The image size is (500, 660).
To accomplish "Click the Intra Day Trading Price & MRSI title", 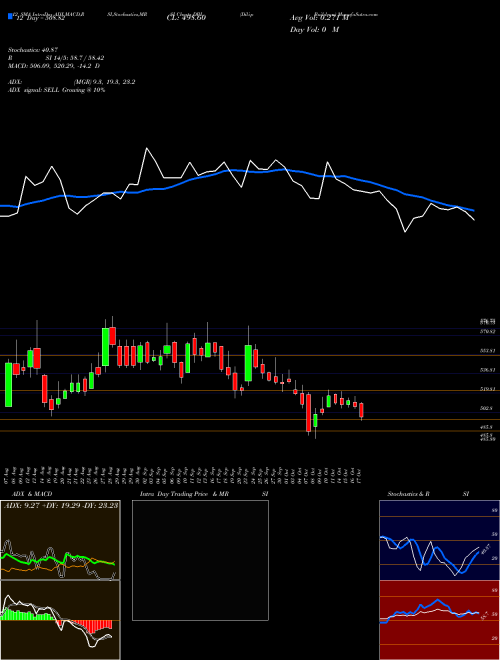I will tap(204, 494).
